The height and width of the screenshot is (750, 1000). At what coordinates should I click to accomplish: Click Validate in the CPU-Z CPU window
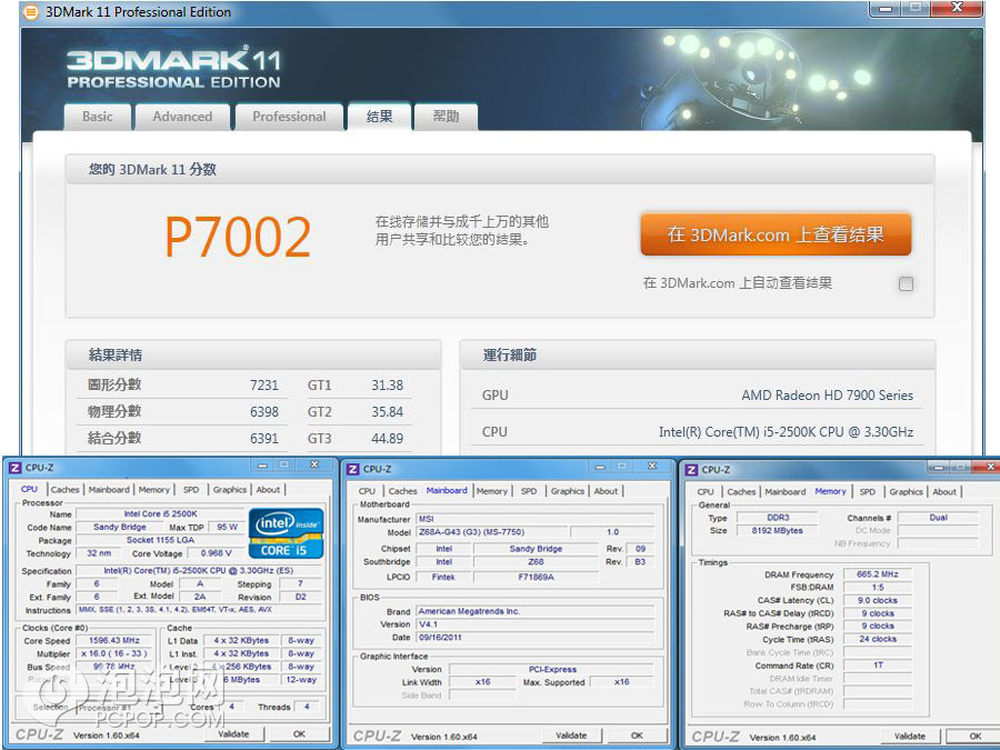233,734
